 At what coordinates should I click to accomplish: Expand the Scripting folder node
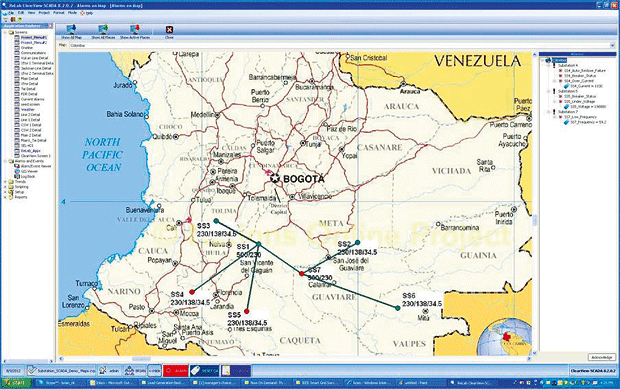[5, 187]
